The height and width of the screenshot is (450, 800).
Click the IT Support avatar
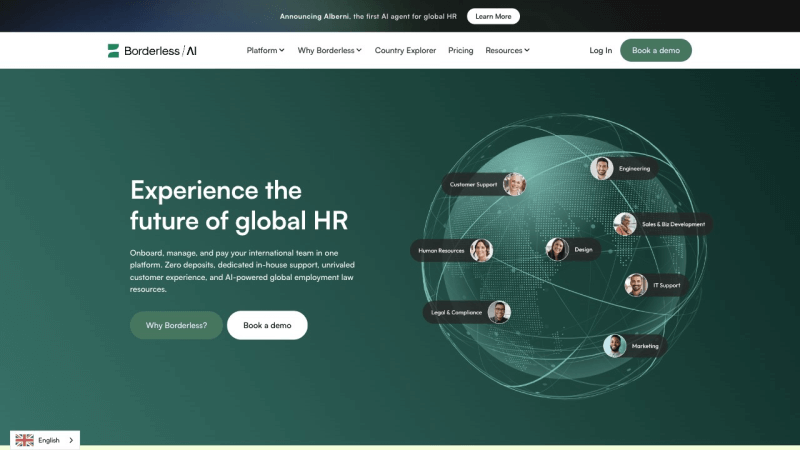coord(636,285)
